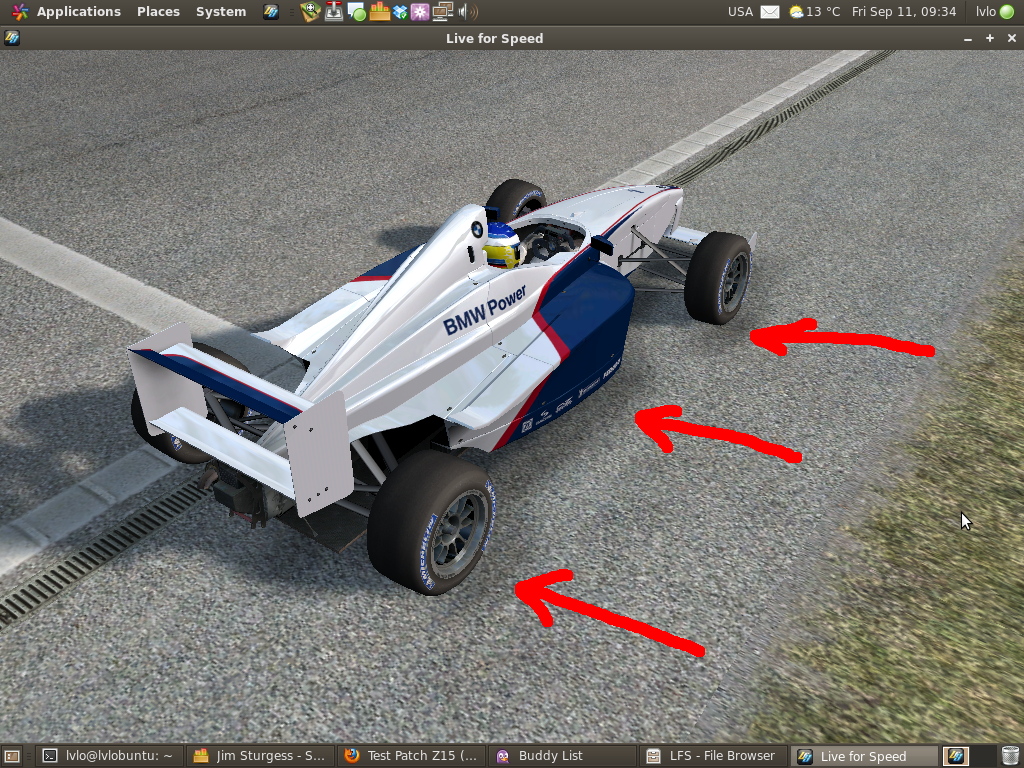Launch Live for Speed from panel launcher
Viewport: 1024px width, 768px height.
[271, 12]
